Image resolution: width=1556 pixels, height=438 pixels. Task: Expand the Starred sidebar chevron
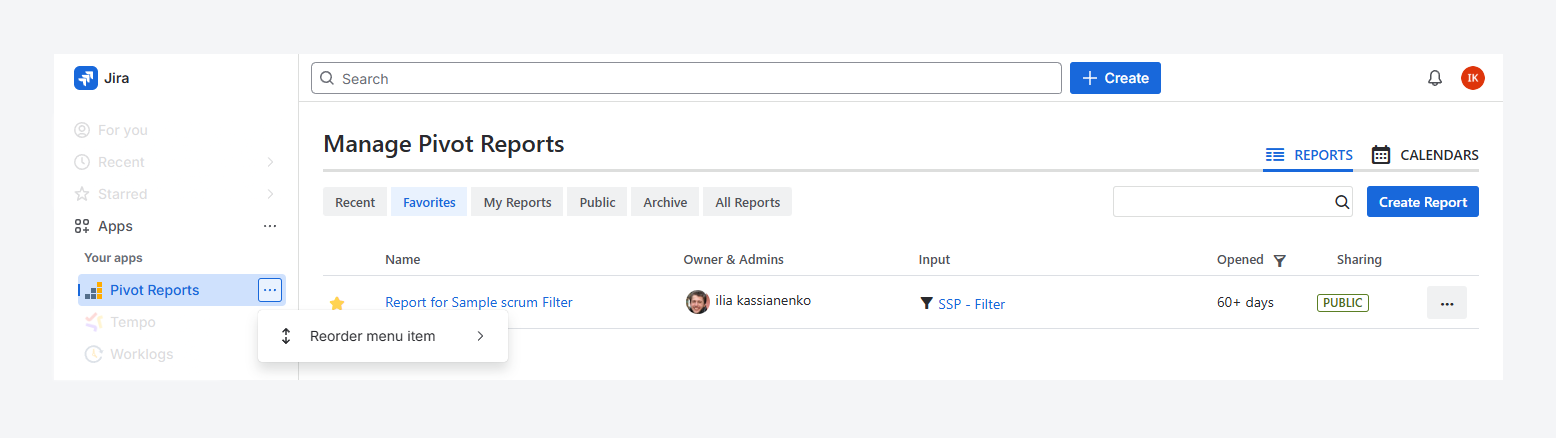click(x=270, y=194)
